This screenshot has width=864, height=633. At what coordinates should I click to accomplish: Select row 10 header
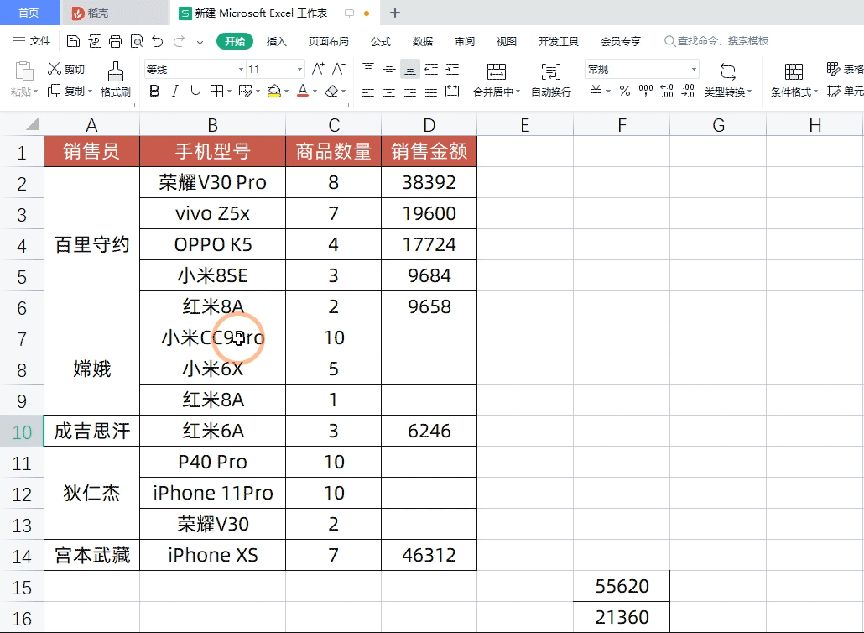21,431
